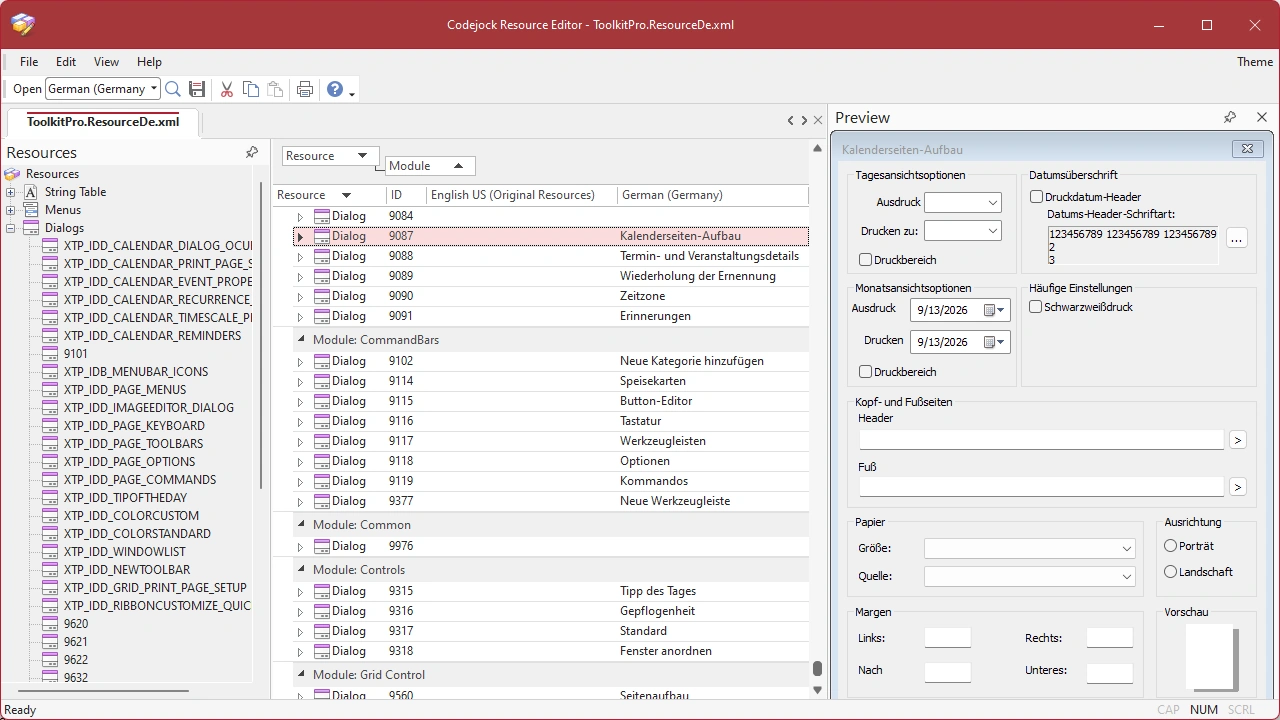The height and width of the screenshot is (720, 1280).
Task: Click the Cut scissors icon
Action: (227, 89)
